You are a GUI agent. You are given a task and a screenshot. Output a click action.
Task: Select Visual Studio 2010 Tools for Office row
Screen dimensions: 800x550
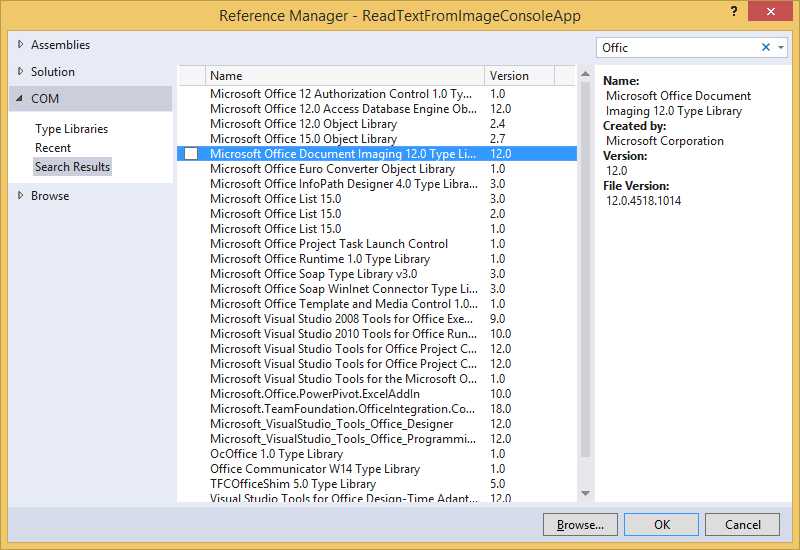coord(377,334)
